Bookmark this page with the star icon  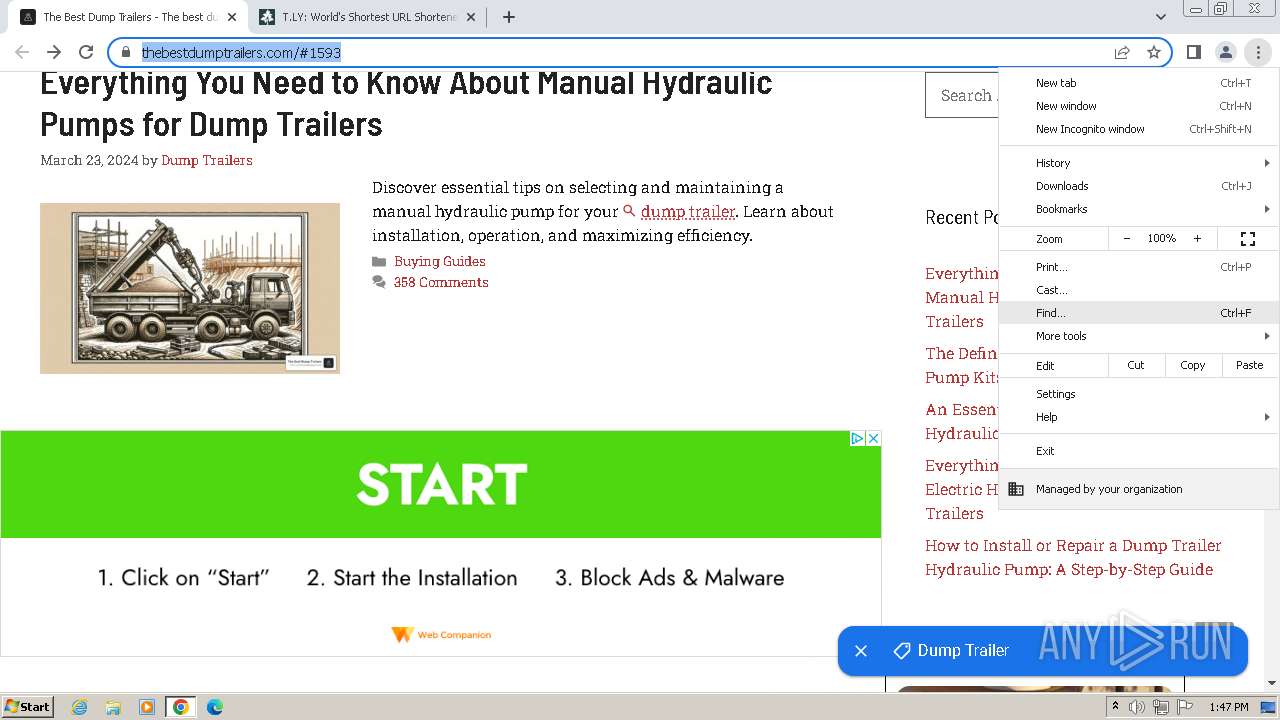tap(1154, 52)
